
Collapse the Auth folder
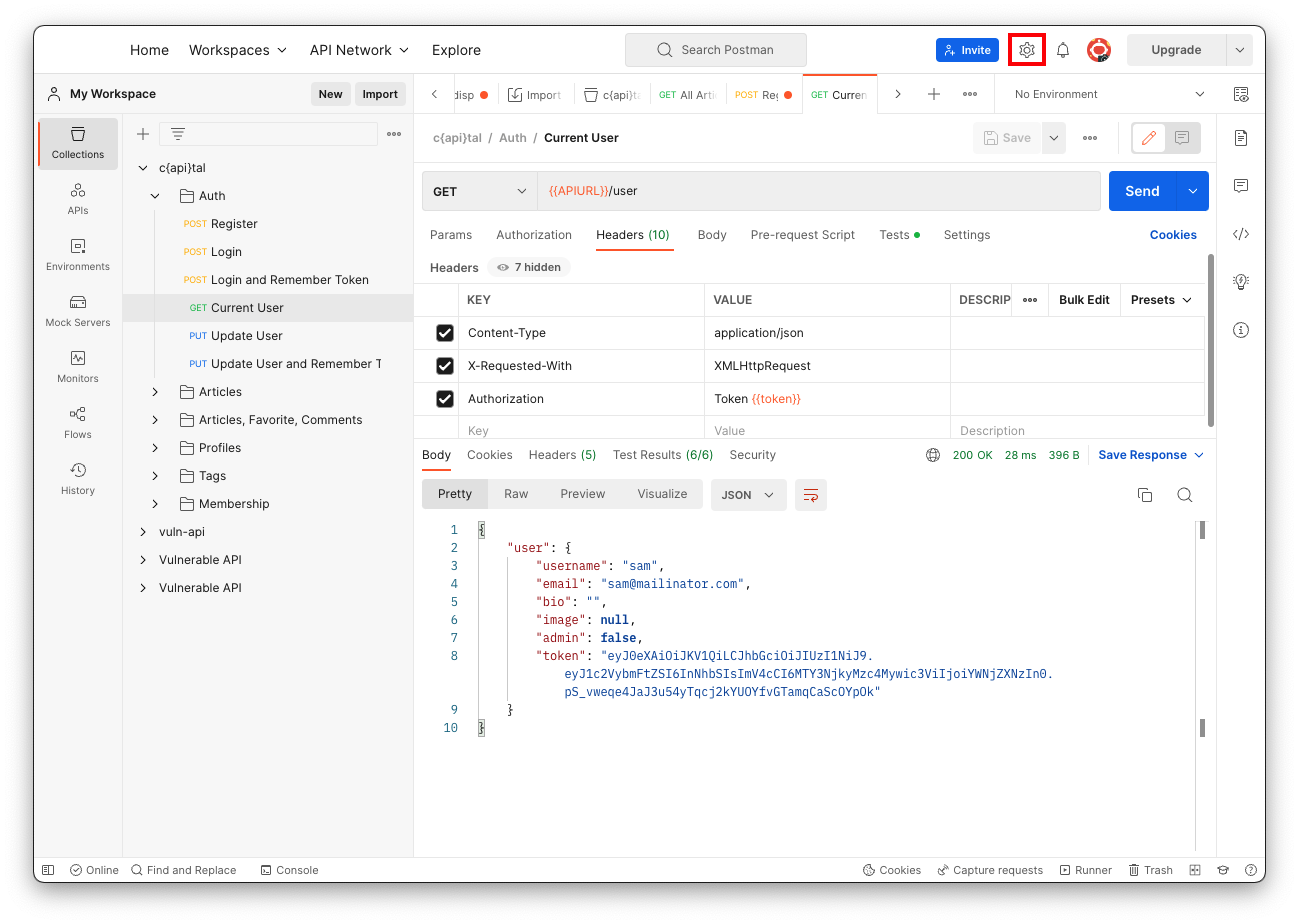155,196
